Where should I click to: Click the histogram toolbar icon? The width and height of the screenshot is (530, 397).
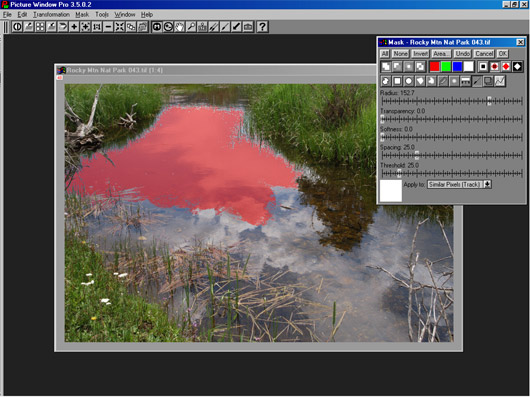202,27
